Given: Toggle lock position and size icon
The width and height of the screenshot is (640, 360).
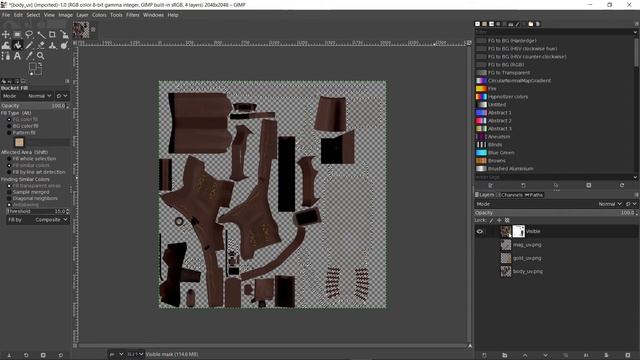Looking at the screenshot, I should click(x=499, y=220).
